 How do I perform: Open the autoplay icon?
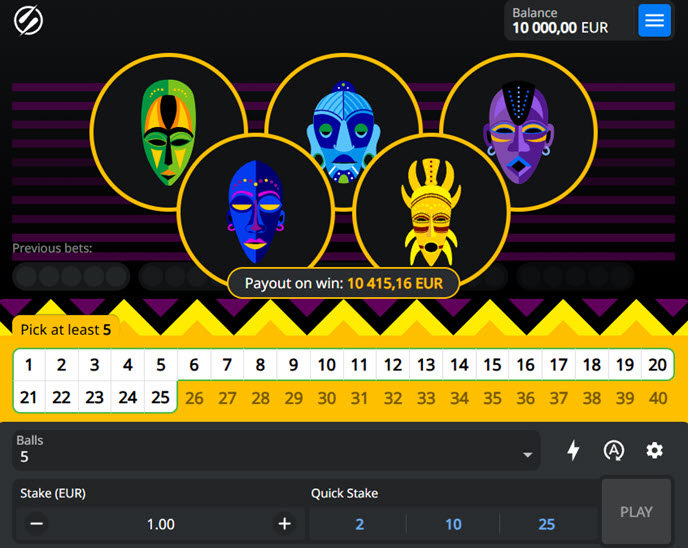point(614,451)
